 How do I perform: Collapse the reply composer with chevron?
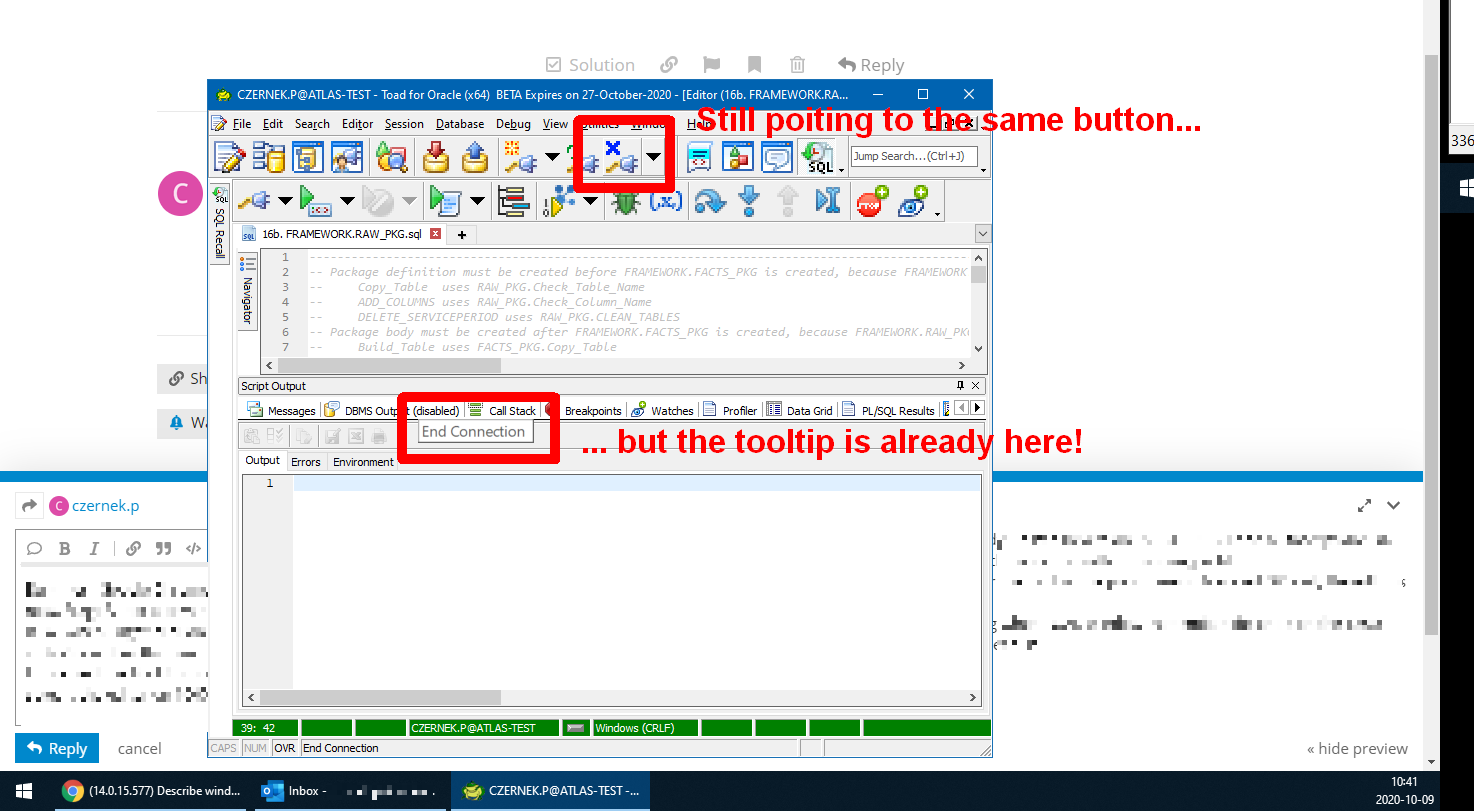tap(1394, 506)
